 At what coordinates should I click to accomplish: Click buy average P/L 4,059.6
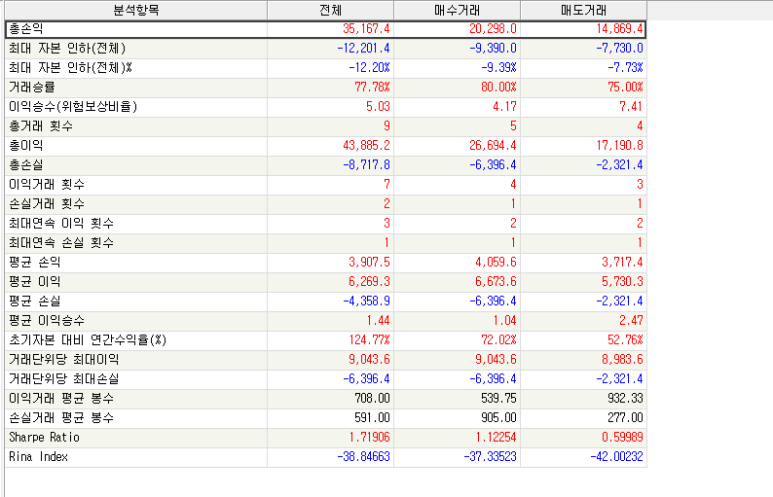pos(496,262)
